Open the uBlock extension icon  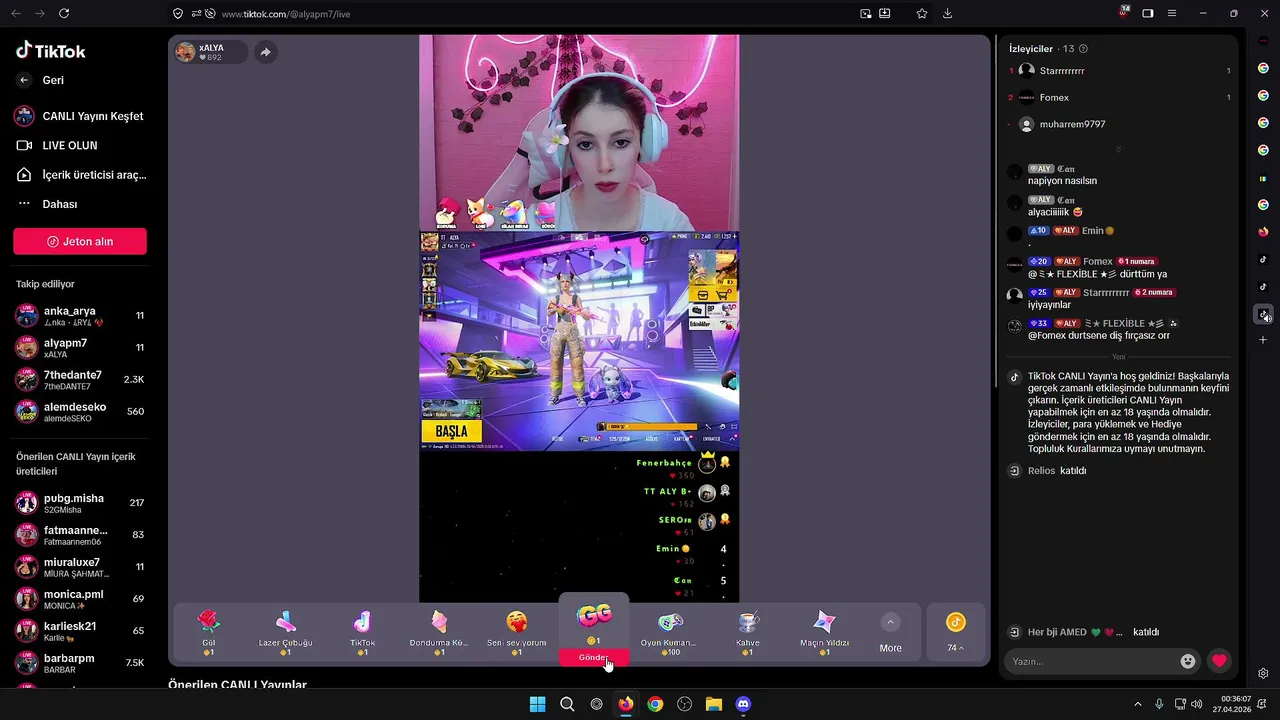coord(1124,12)
